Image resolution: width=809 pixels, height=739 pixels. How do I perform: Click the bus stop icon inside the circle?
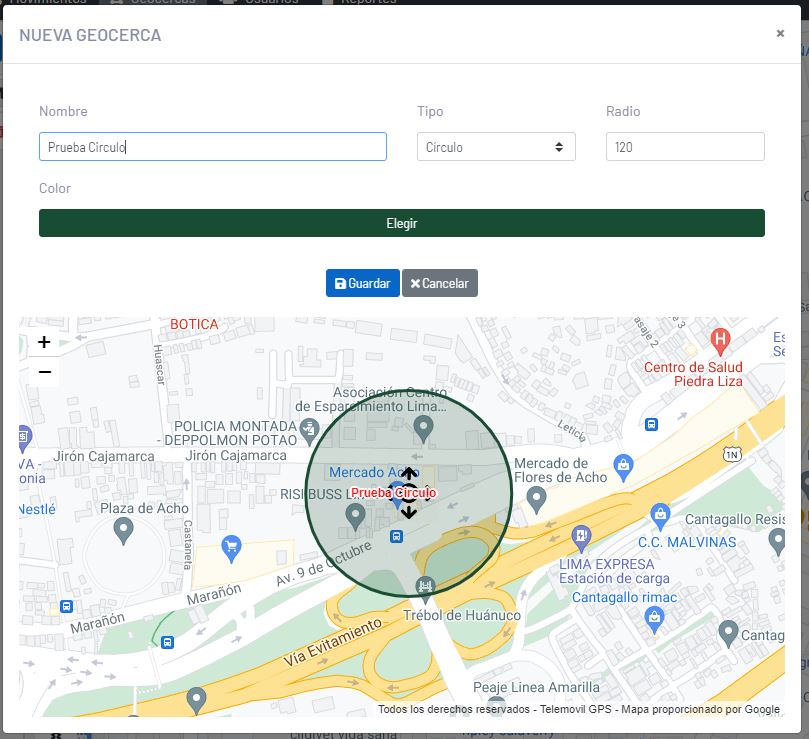coord(396,536)
